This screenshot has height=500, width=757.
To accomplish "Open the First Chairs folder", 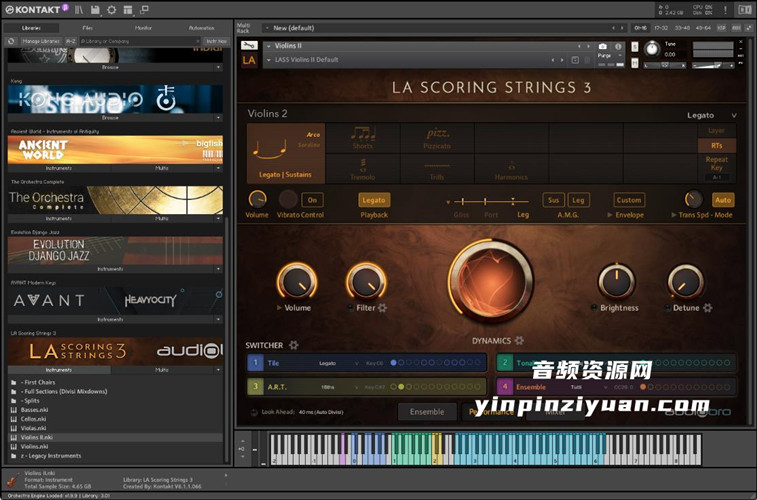I will 38,382.
